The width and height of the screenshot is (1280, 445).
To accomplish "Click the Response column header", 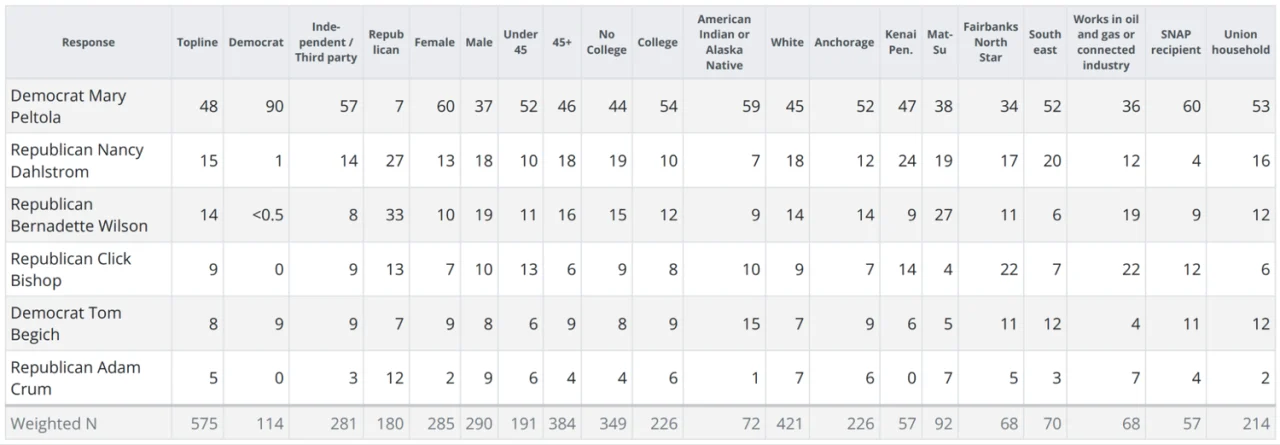I will [x=88, y=43].
